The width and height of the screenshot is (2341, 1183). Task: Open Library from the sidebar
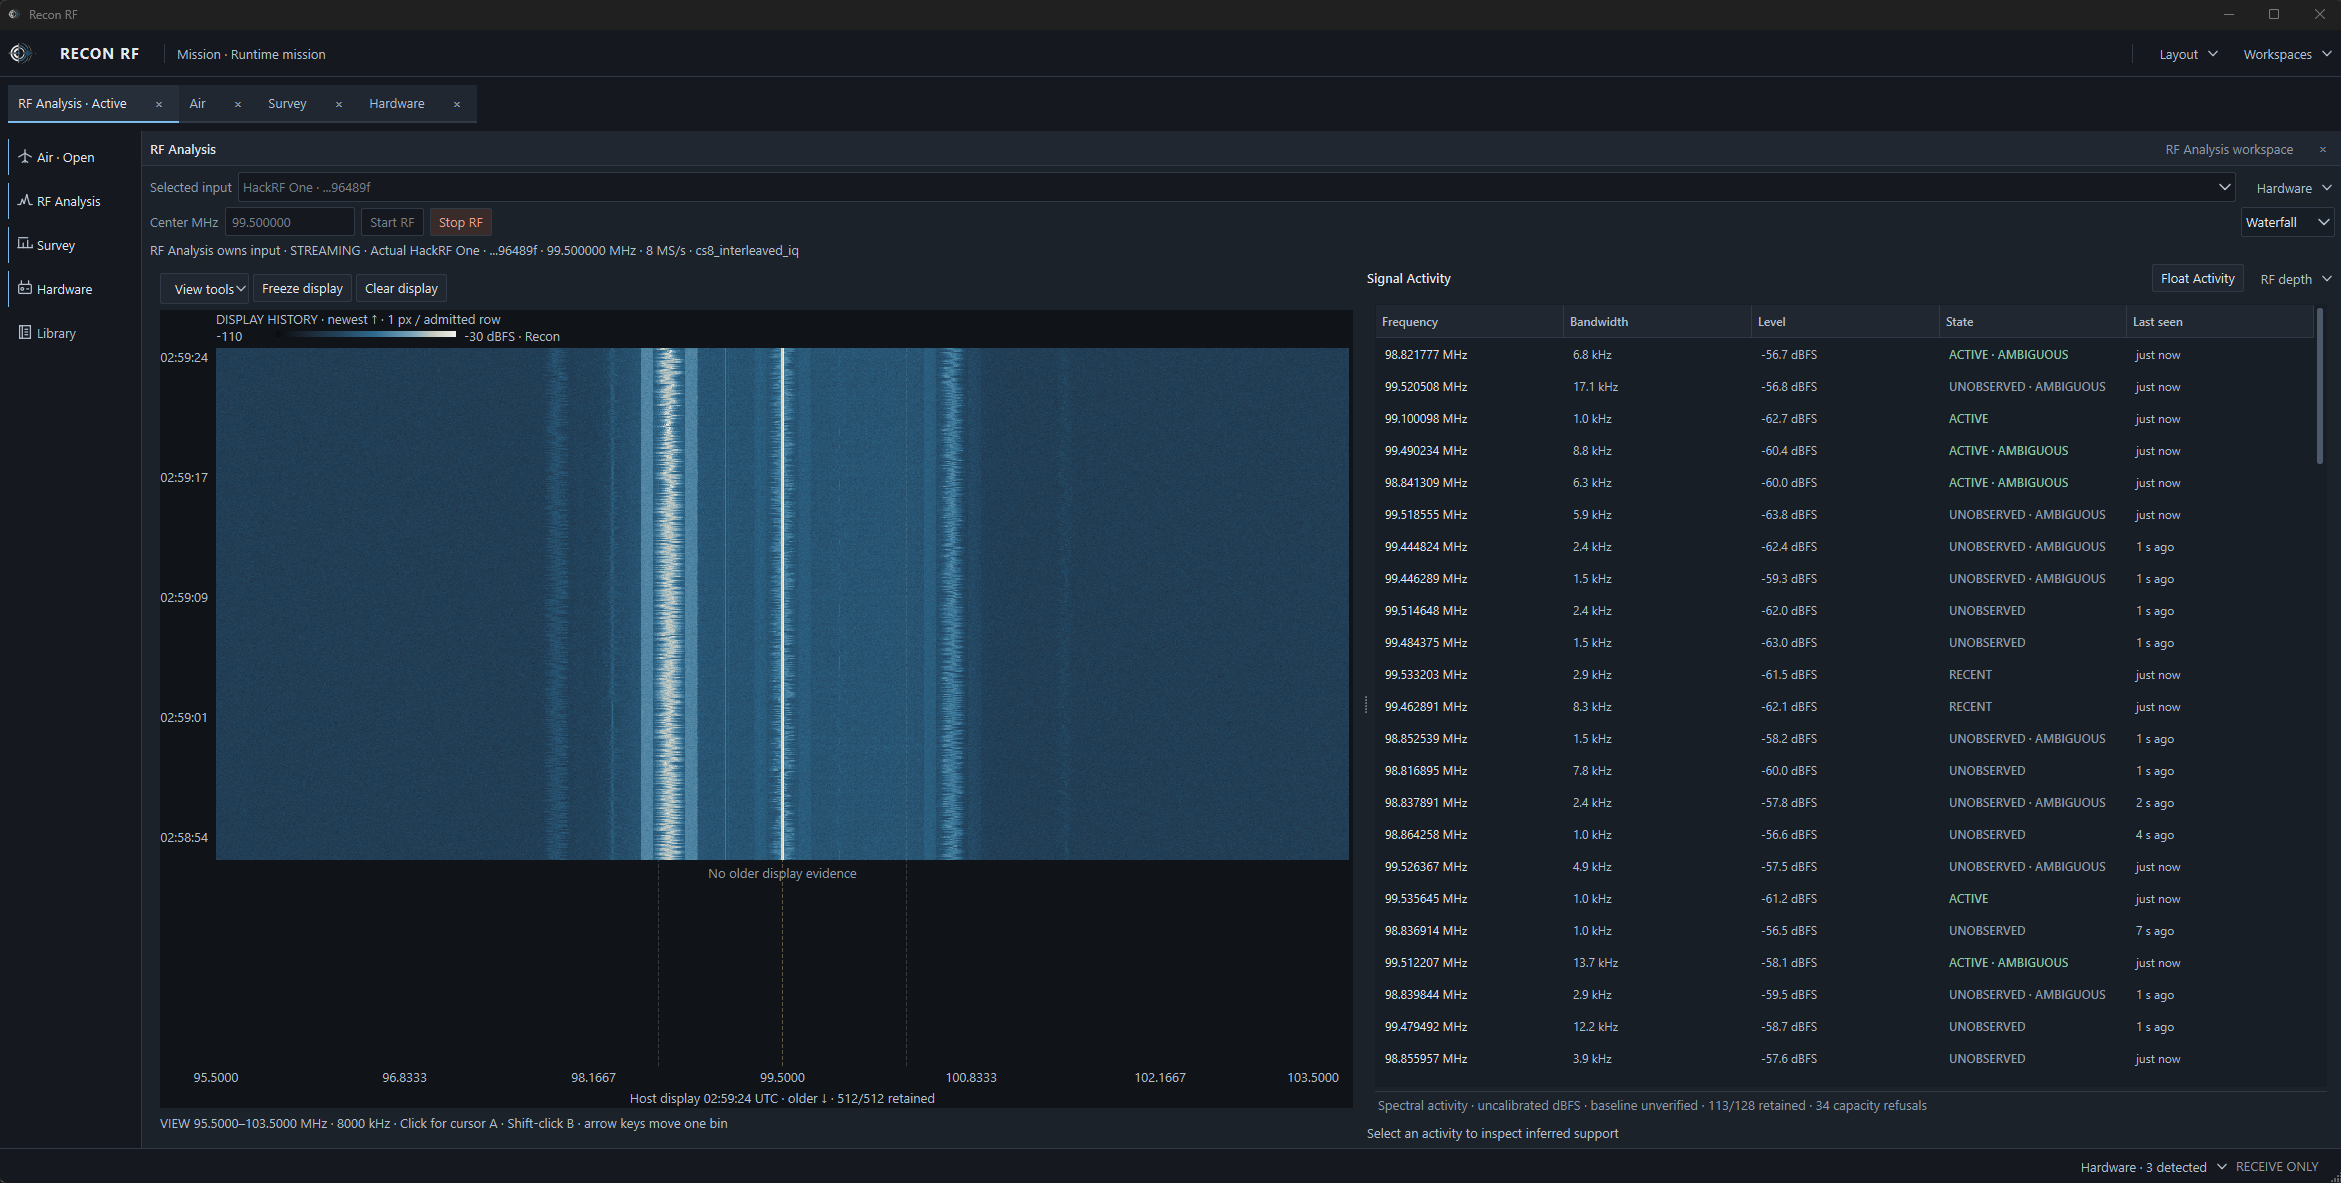(x=70, y=333)
